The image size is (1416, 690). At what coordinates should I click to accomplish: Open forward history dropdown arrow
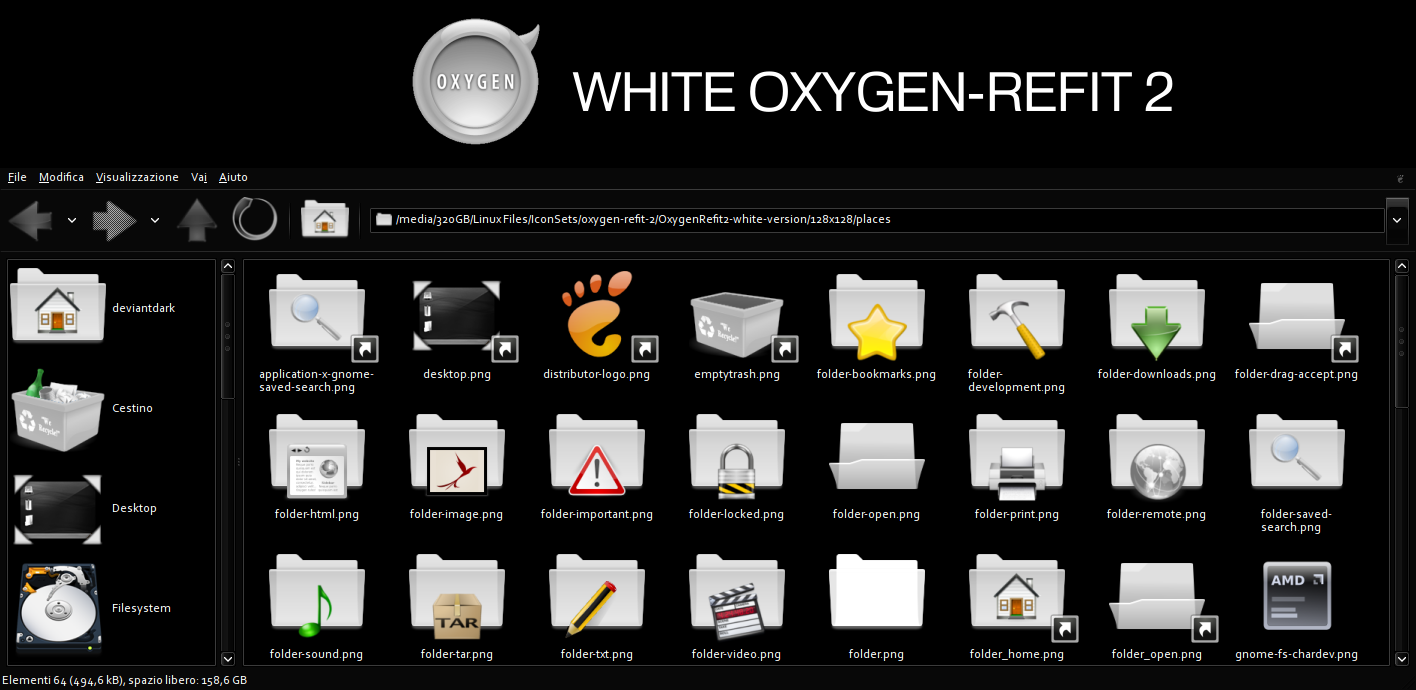click(155, 220)
